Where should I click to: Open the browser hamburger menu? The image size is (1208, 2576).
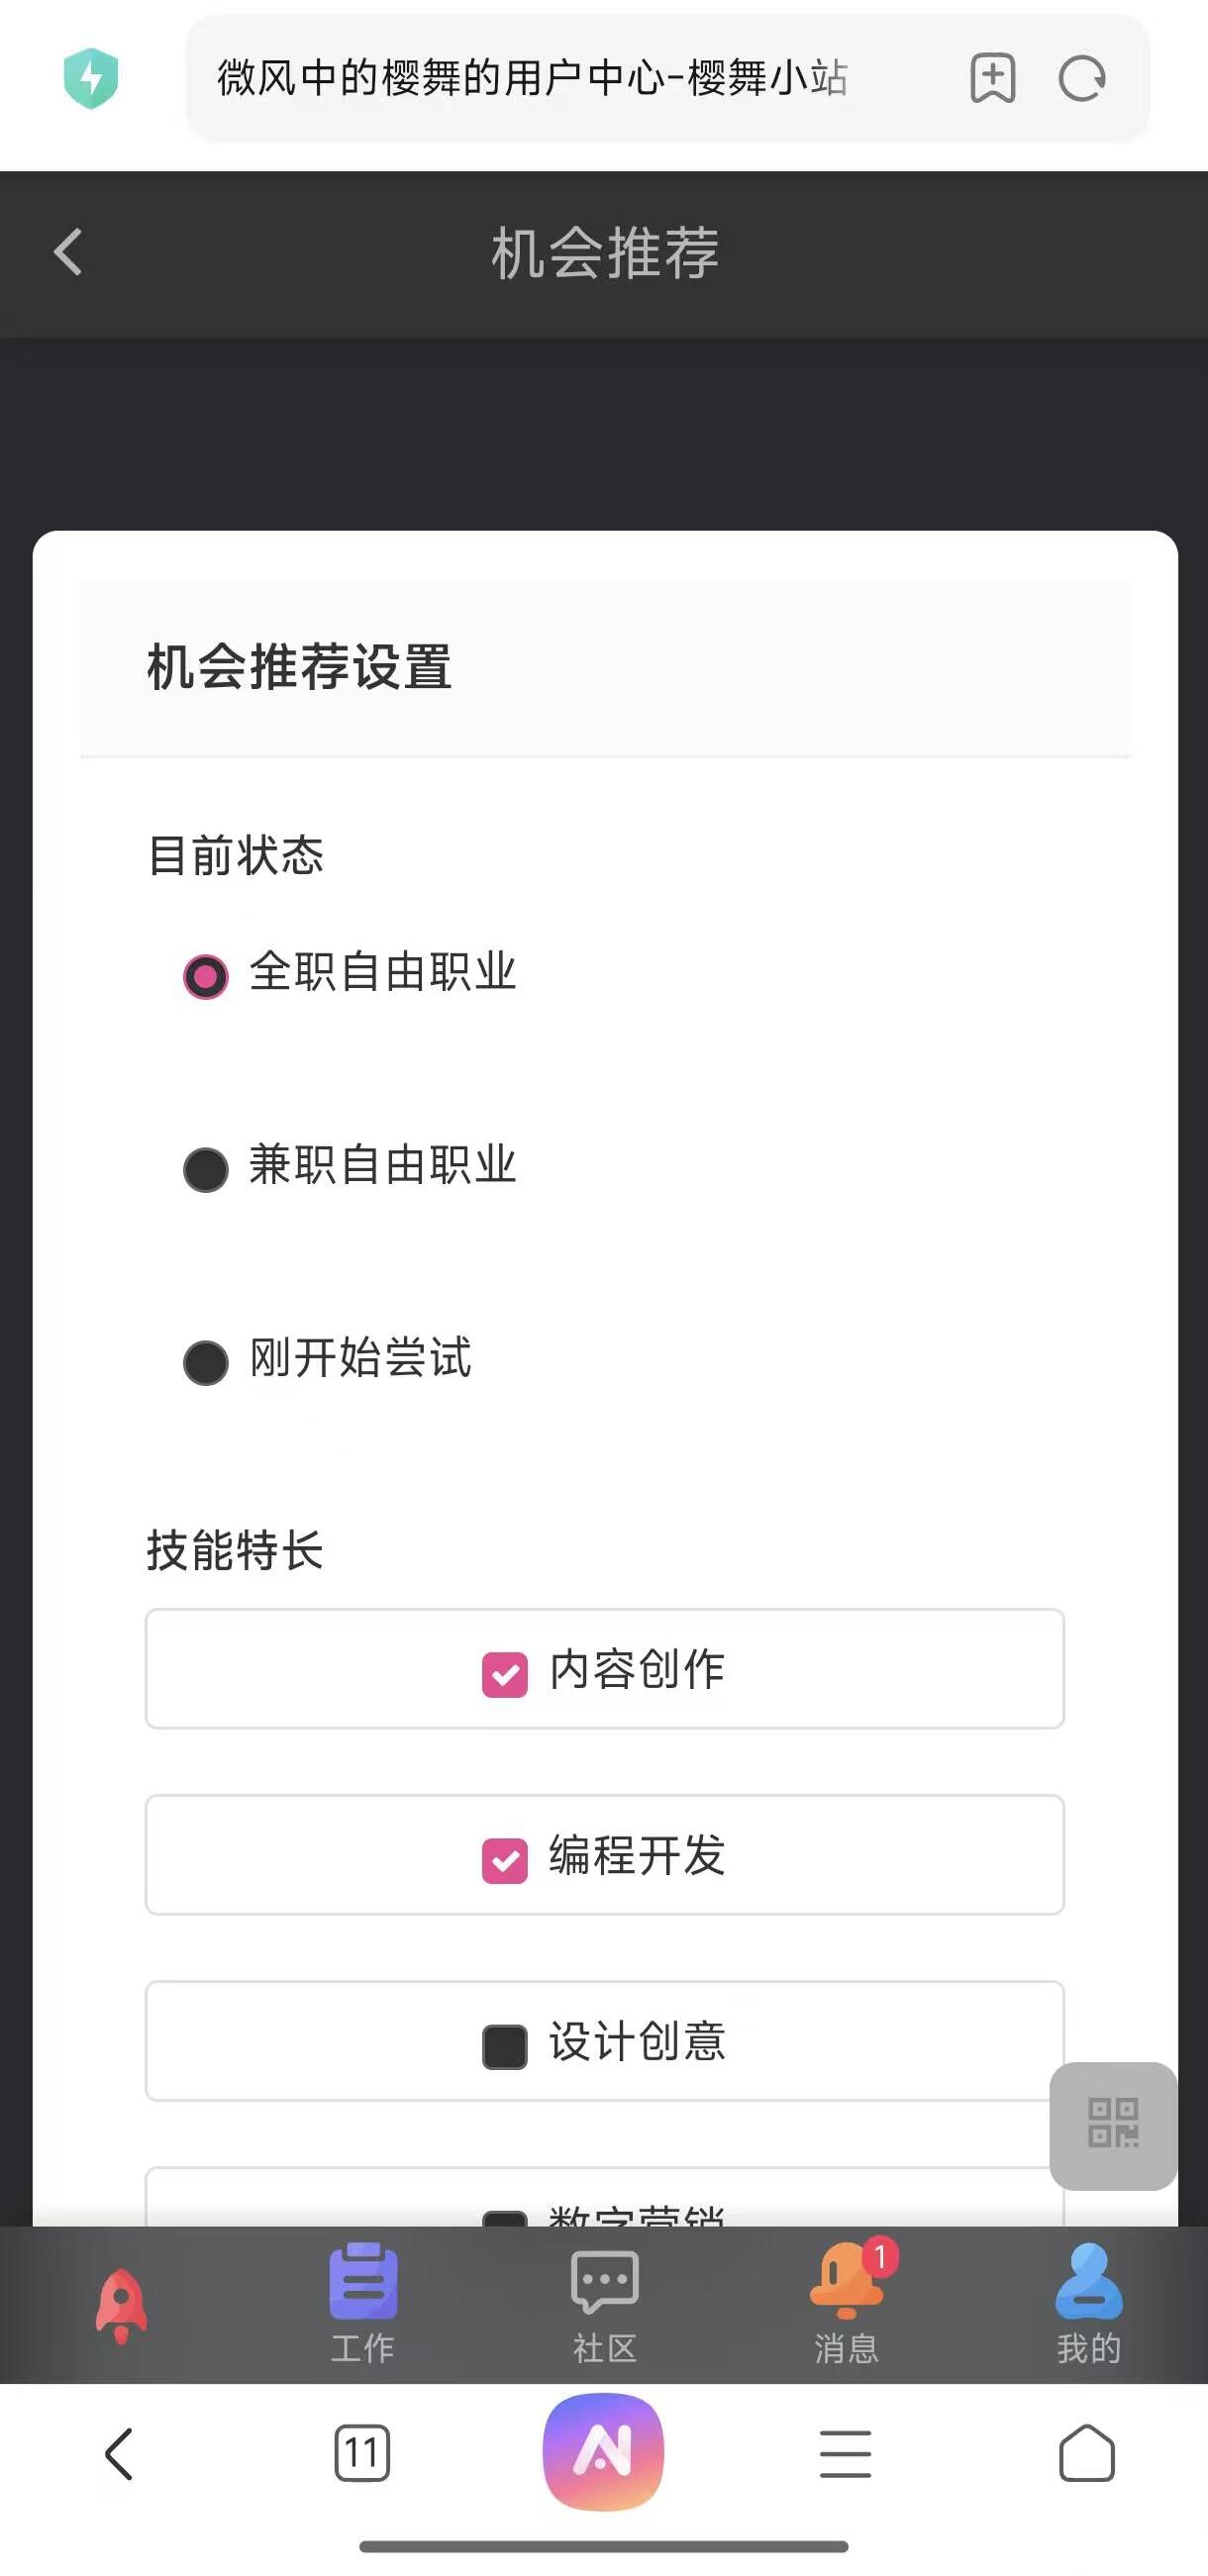point(845,2453)
